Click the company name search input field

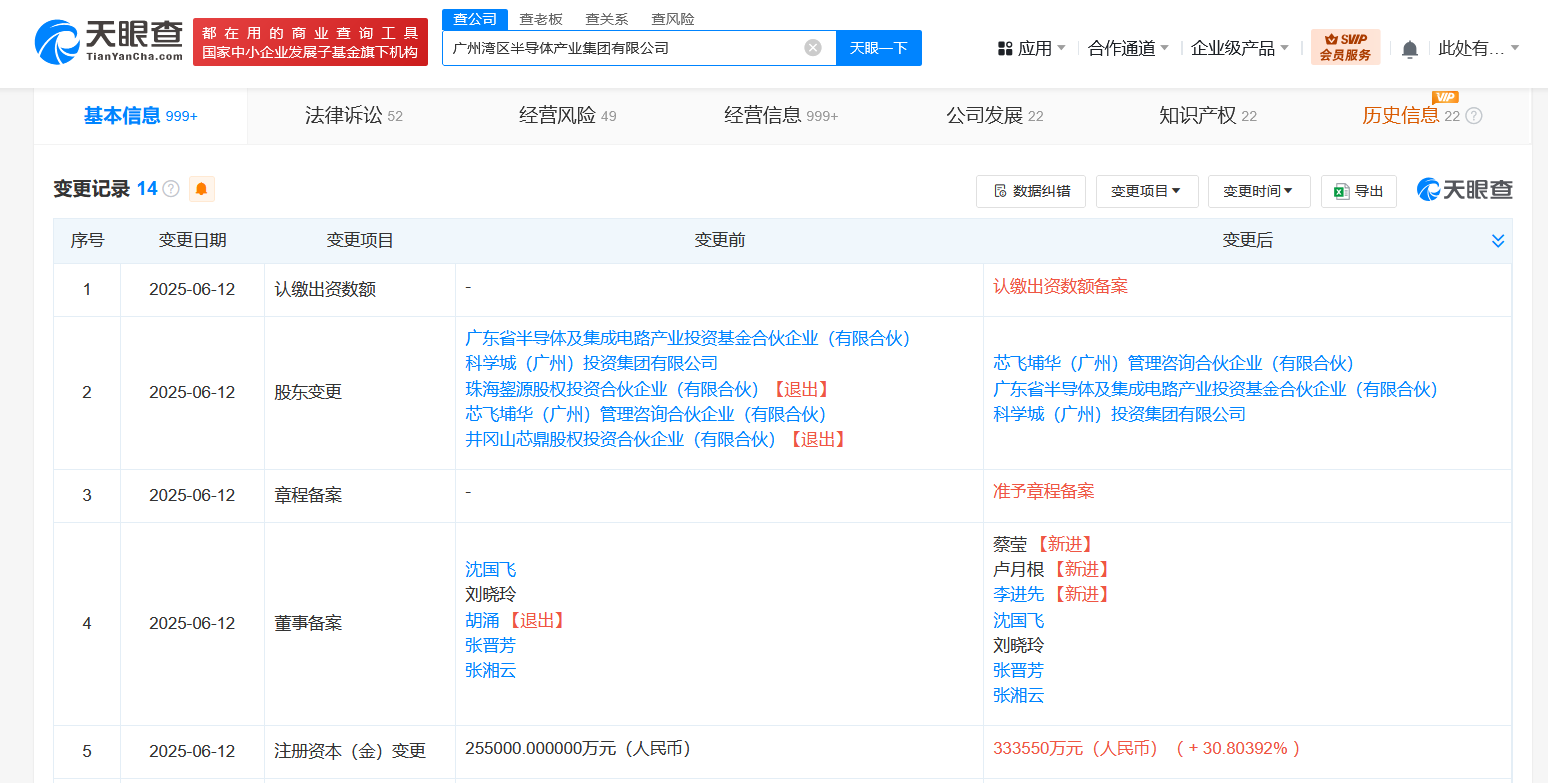click(620, 48)
